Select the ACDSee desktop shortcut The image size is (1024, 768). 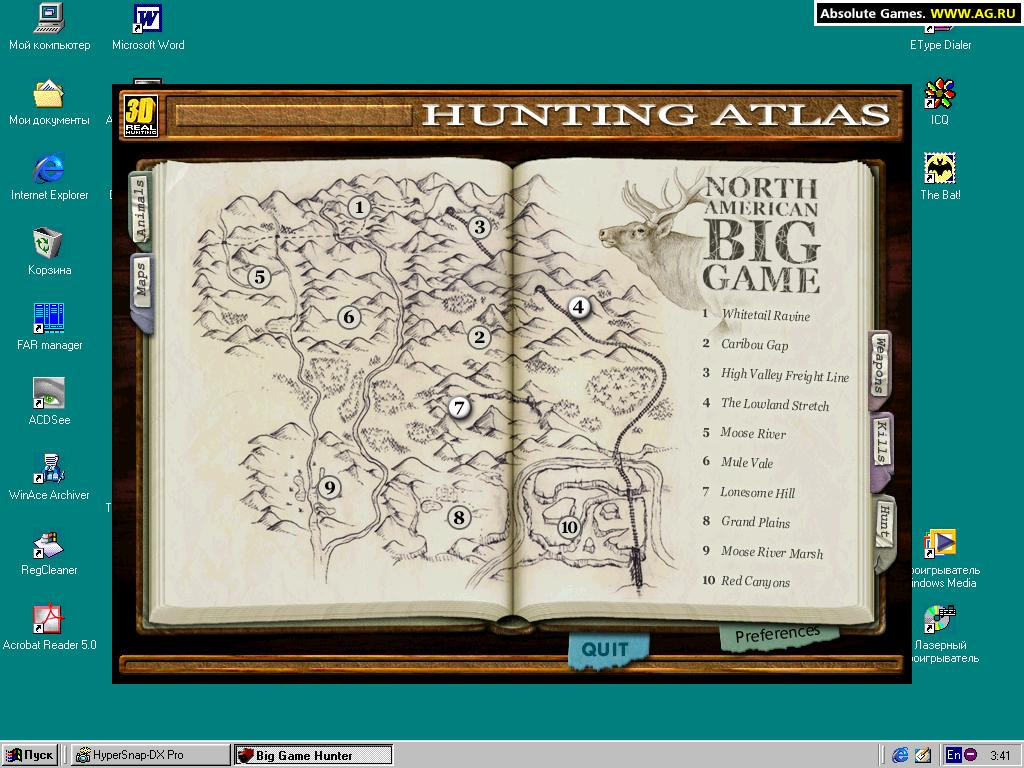pyautogui.click(x=49, y=402)
